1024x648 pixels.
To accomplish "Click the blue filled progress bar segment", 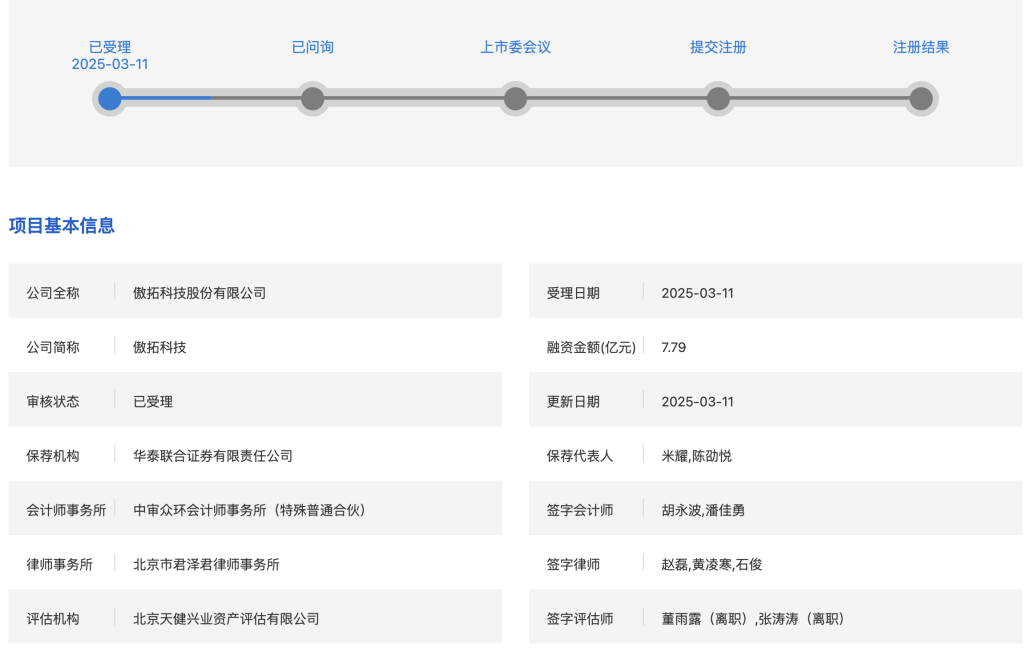I will coord(167,98).
